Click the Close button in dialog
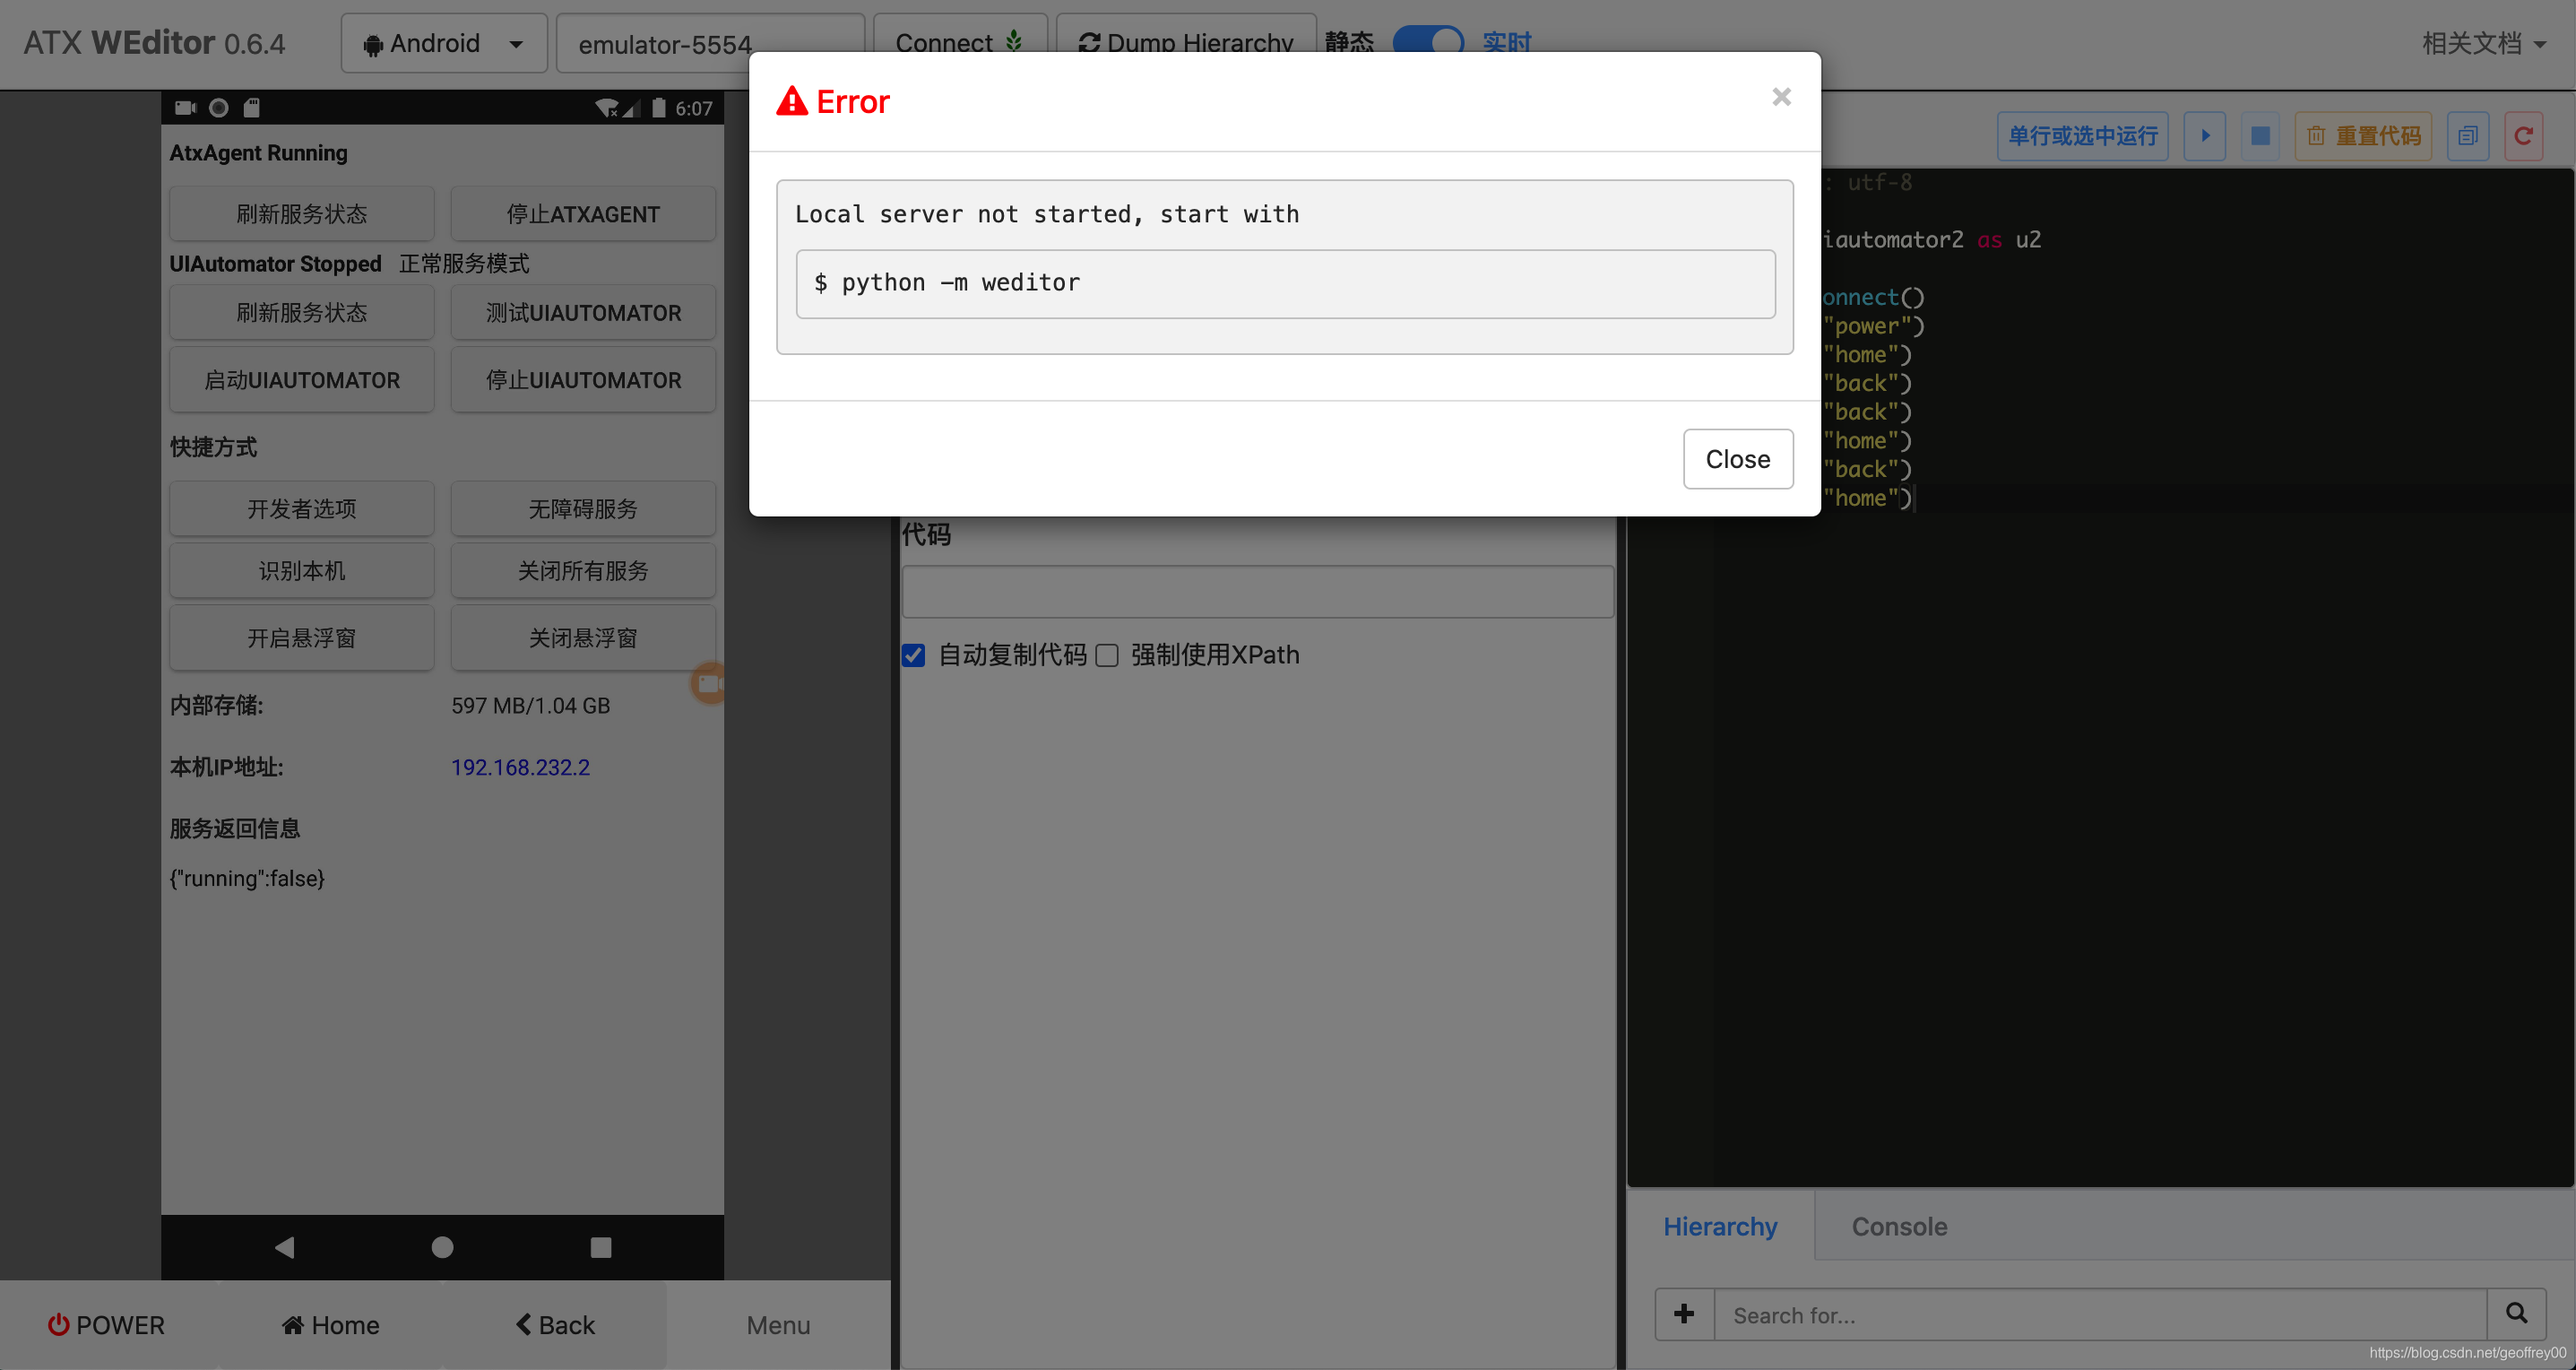 (1737, 459)
